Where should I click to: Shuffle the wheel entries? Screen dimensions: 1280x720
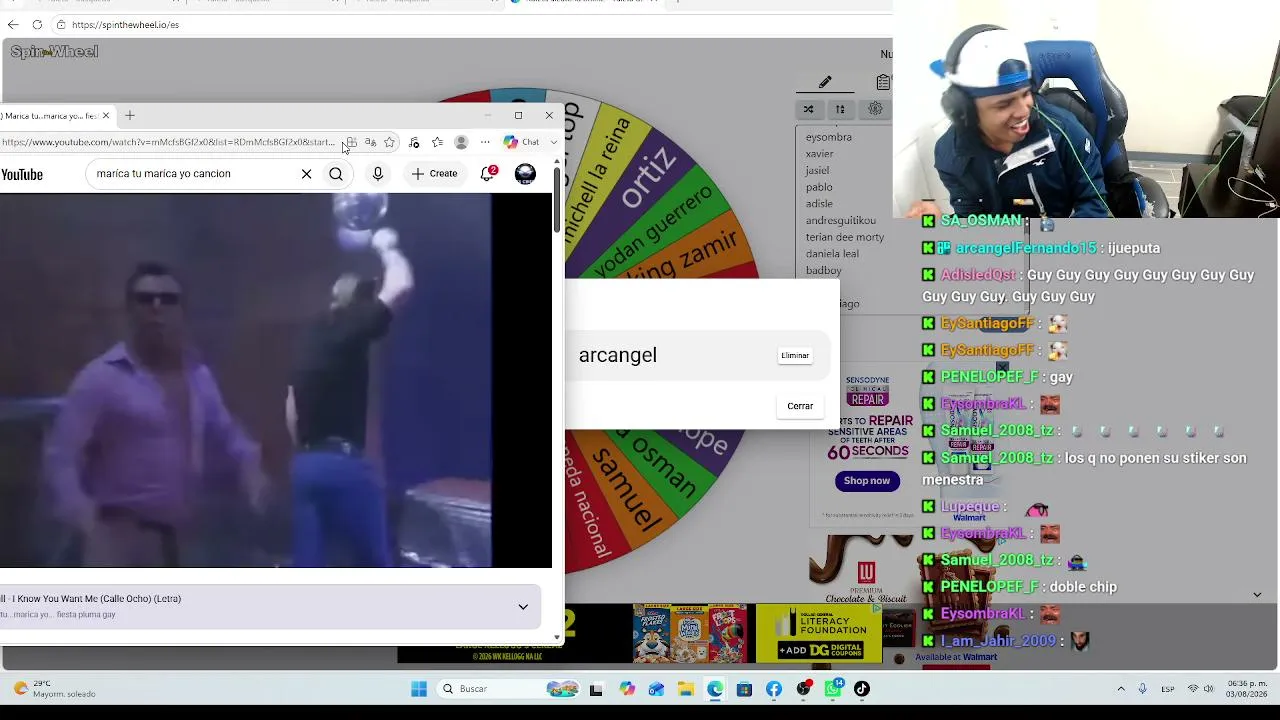[x=808, y=109]
